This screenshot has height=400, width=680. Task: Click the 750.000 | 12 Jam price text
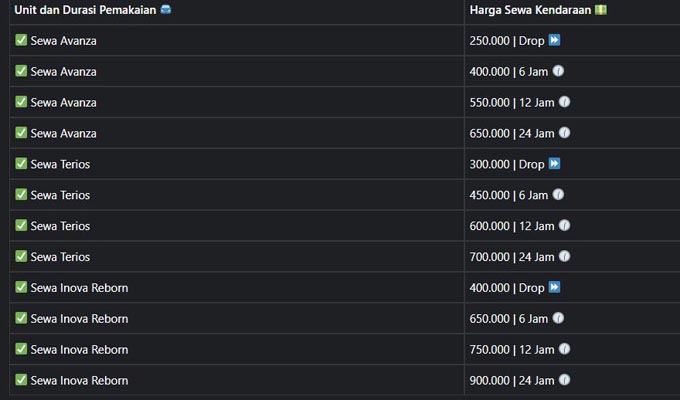point(512,350)
